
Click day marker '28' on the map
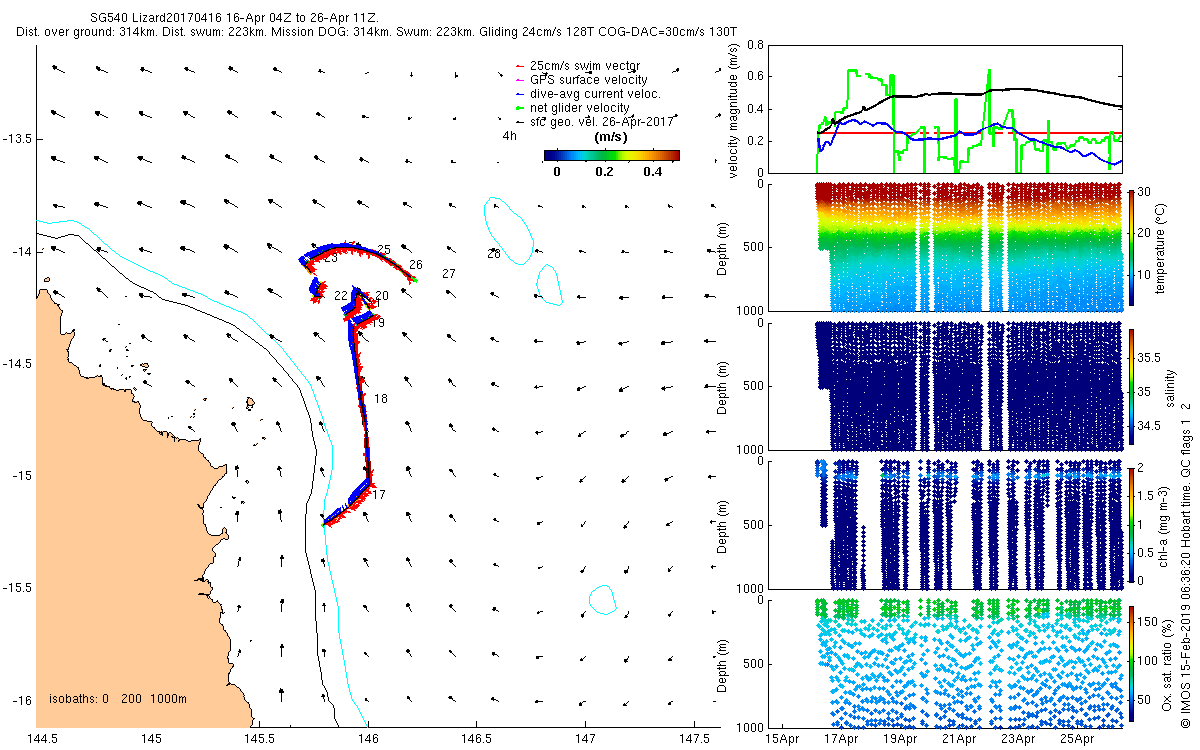[x=493, y=254]
